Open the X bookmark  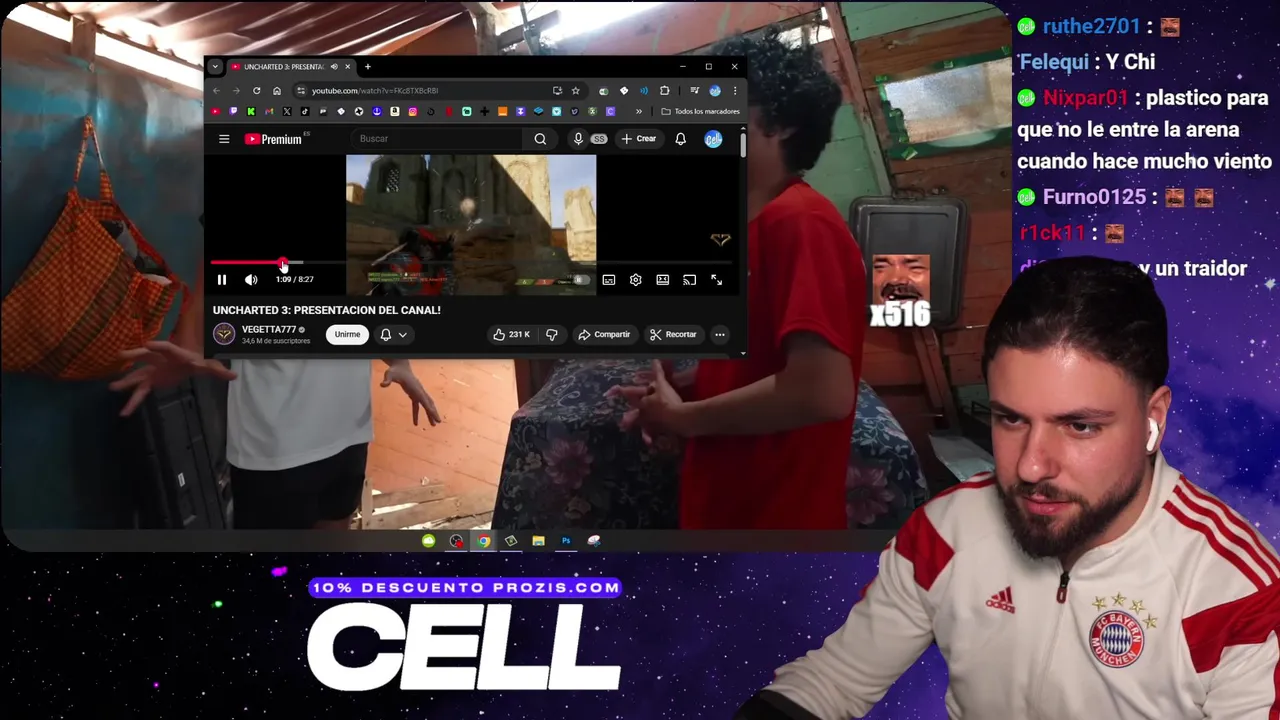pos(287,111)
